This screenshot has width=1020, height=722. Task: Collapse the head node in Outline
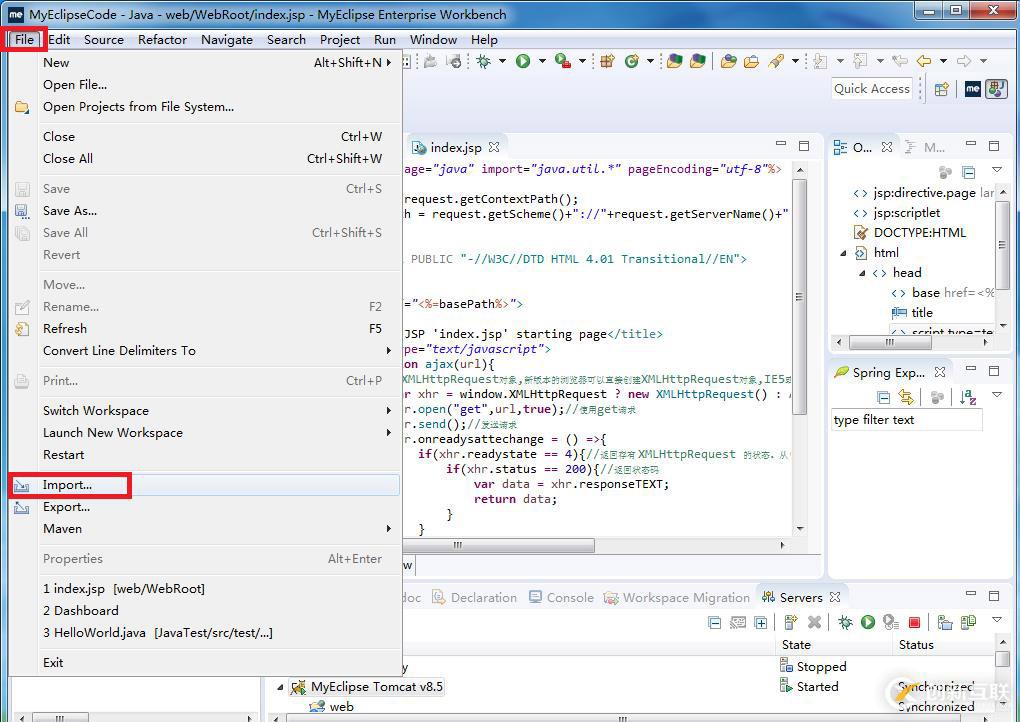(x=863, y=273)
